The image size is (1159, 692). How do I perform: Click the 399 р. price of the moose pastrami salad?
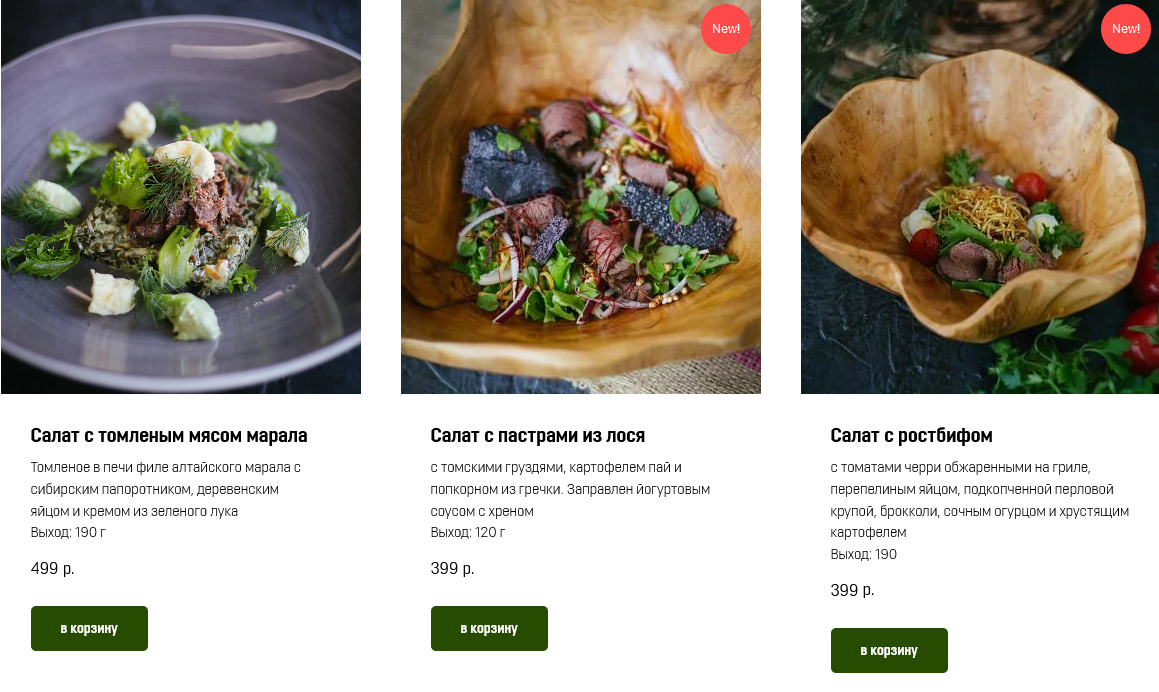click(x=453, y=569)
